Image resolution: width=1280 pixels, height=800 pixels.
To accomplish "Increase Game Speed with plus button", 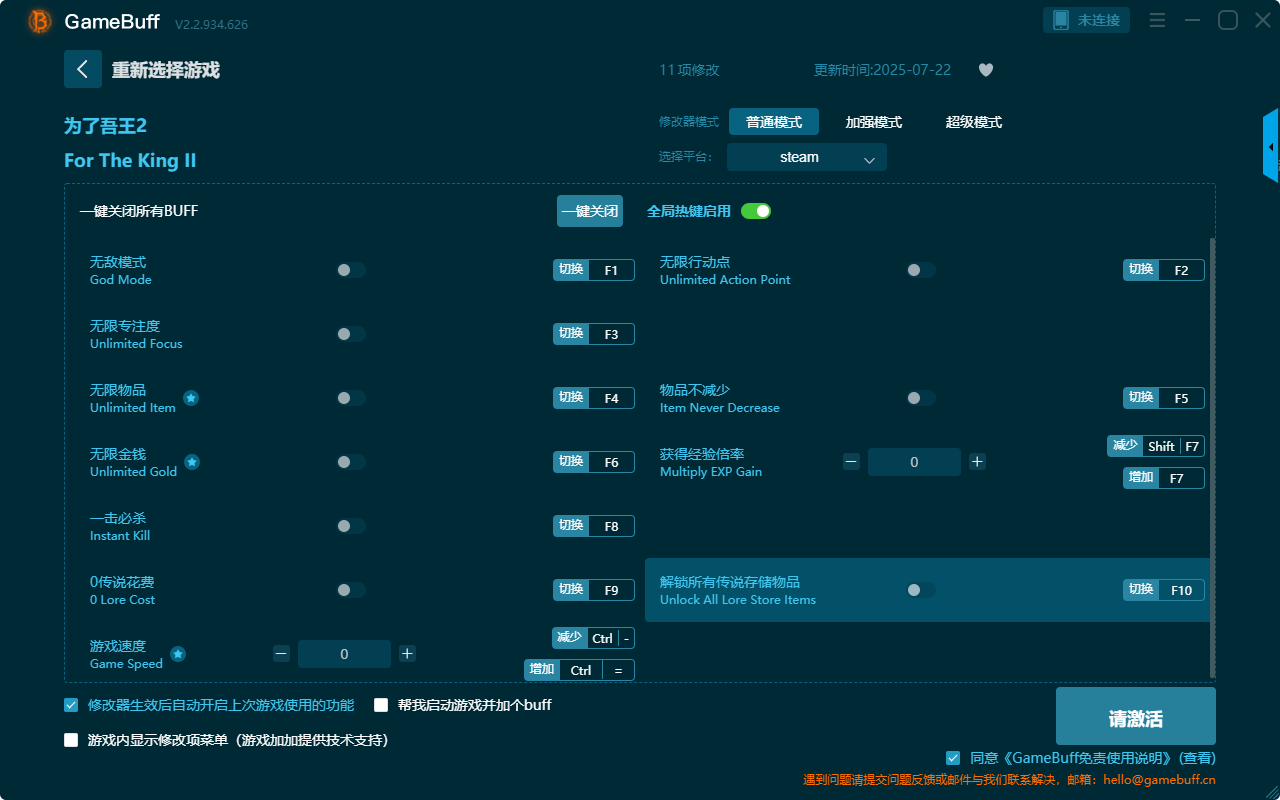I will 407,654.
